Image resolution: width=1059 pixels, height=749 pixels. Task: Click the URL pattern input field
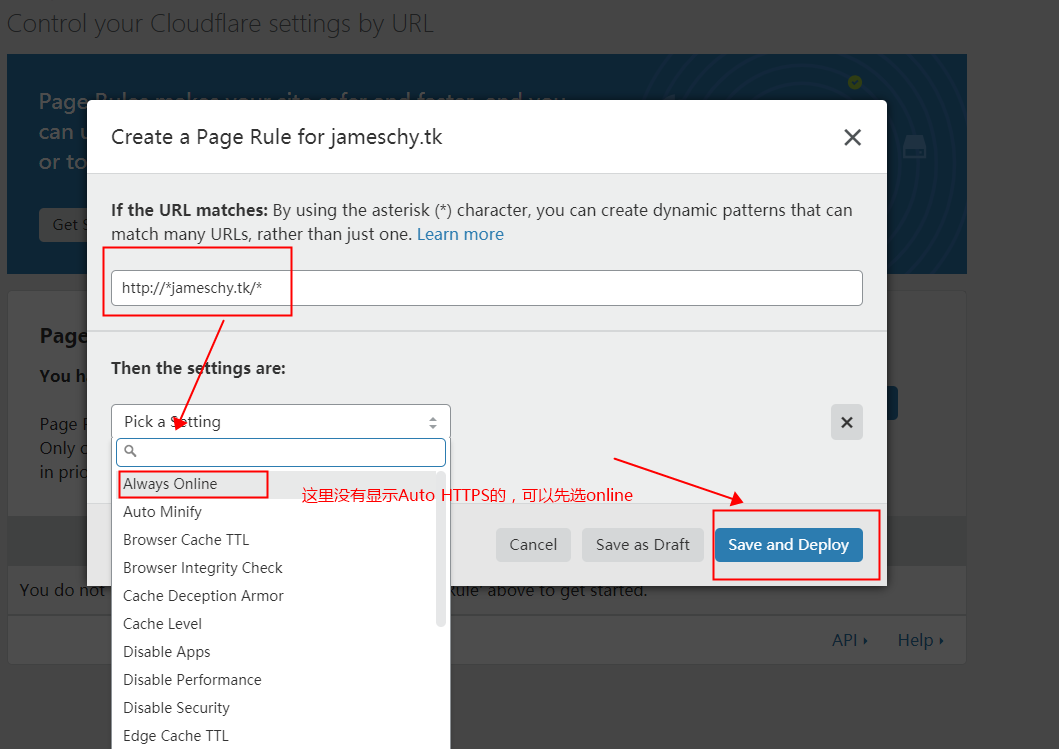click(x=486, y=288)
